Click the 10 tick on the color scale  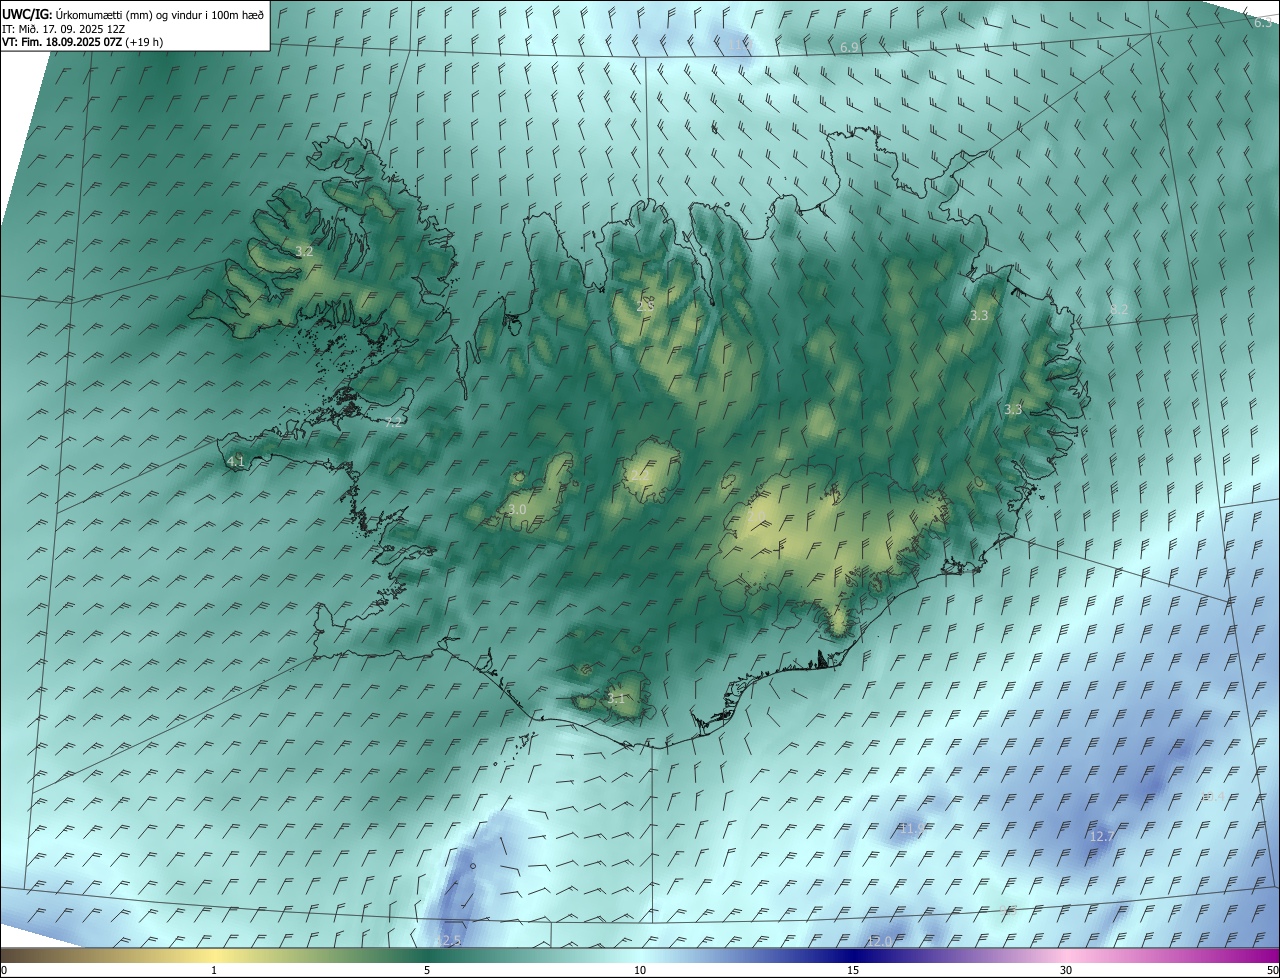640,970
